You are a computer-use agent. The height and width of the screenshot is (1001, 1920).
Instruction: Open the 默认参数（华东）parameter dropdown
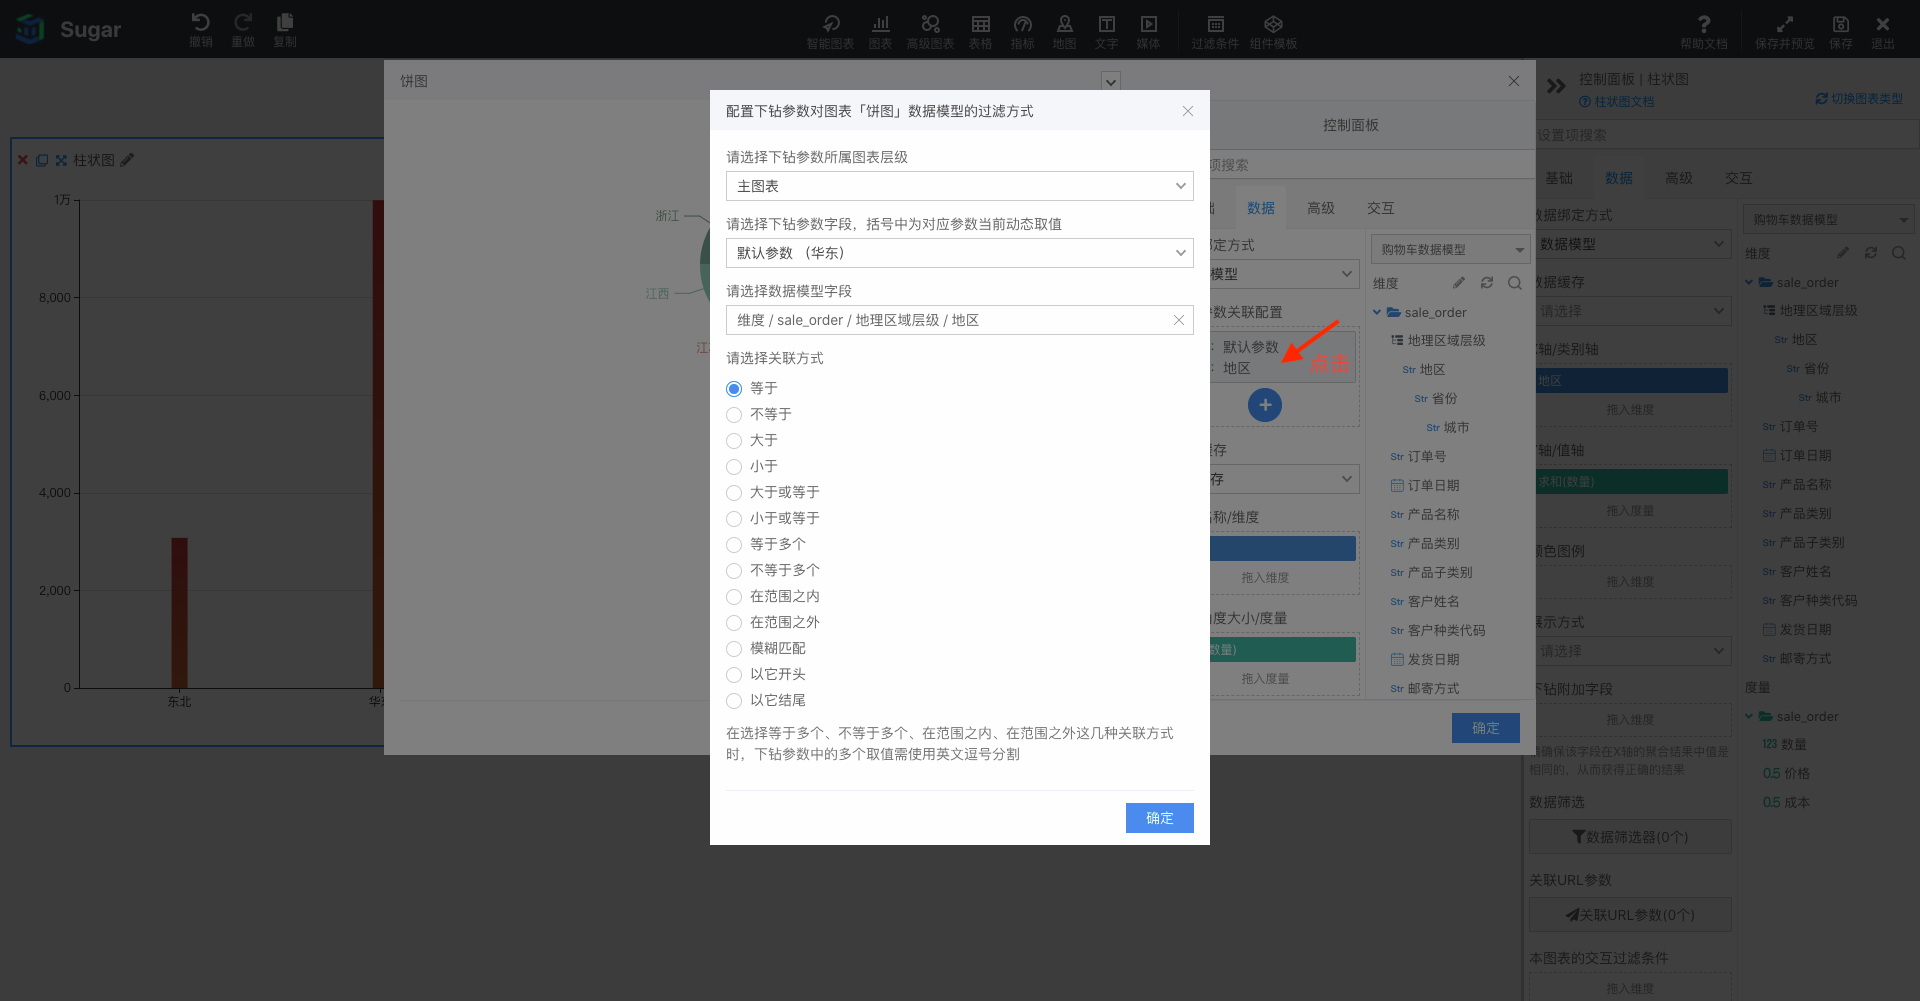tap(960, 253)
